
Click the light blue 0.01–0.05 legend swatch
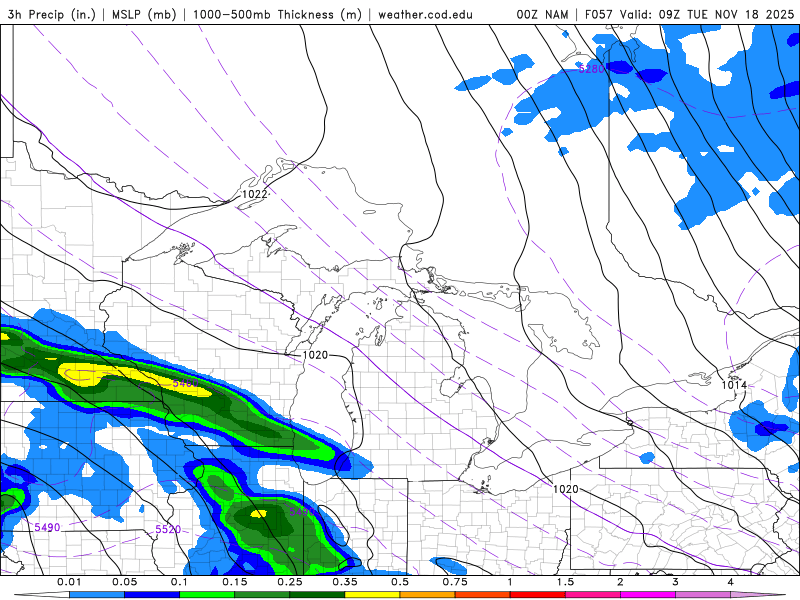[x=96, y=595]
